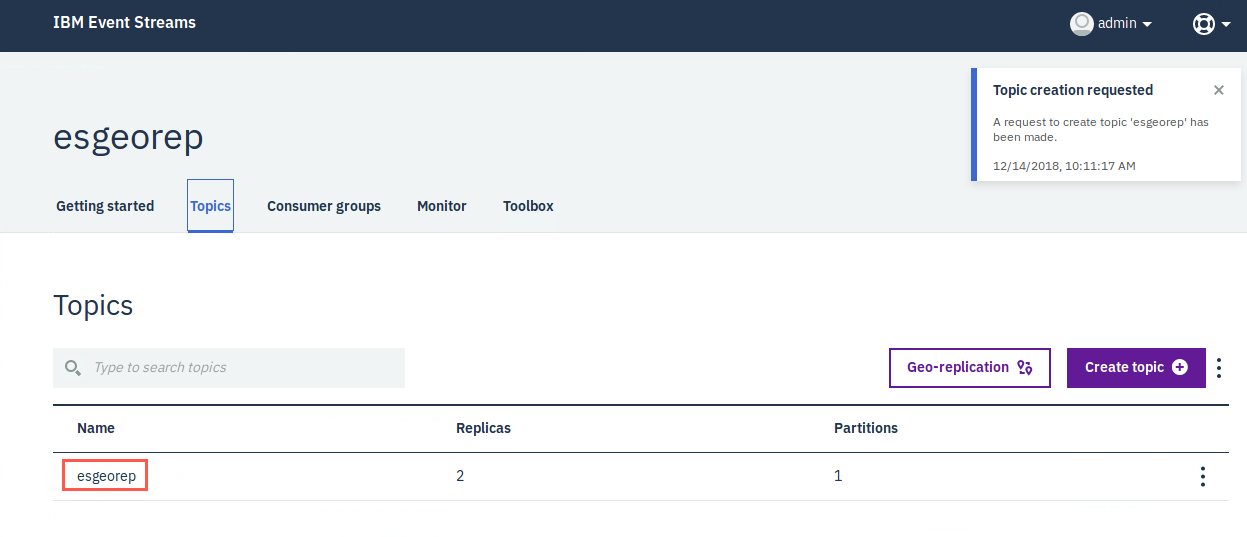The height and width of the screenshot is (537, 1247).
Task: Select the Topics tab
Action: tap(210, 206)
